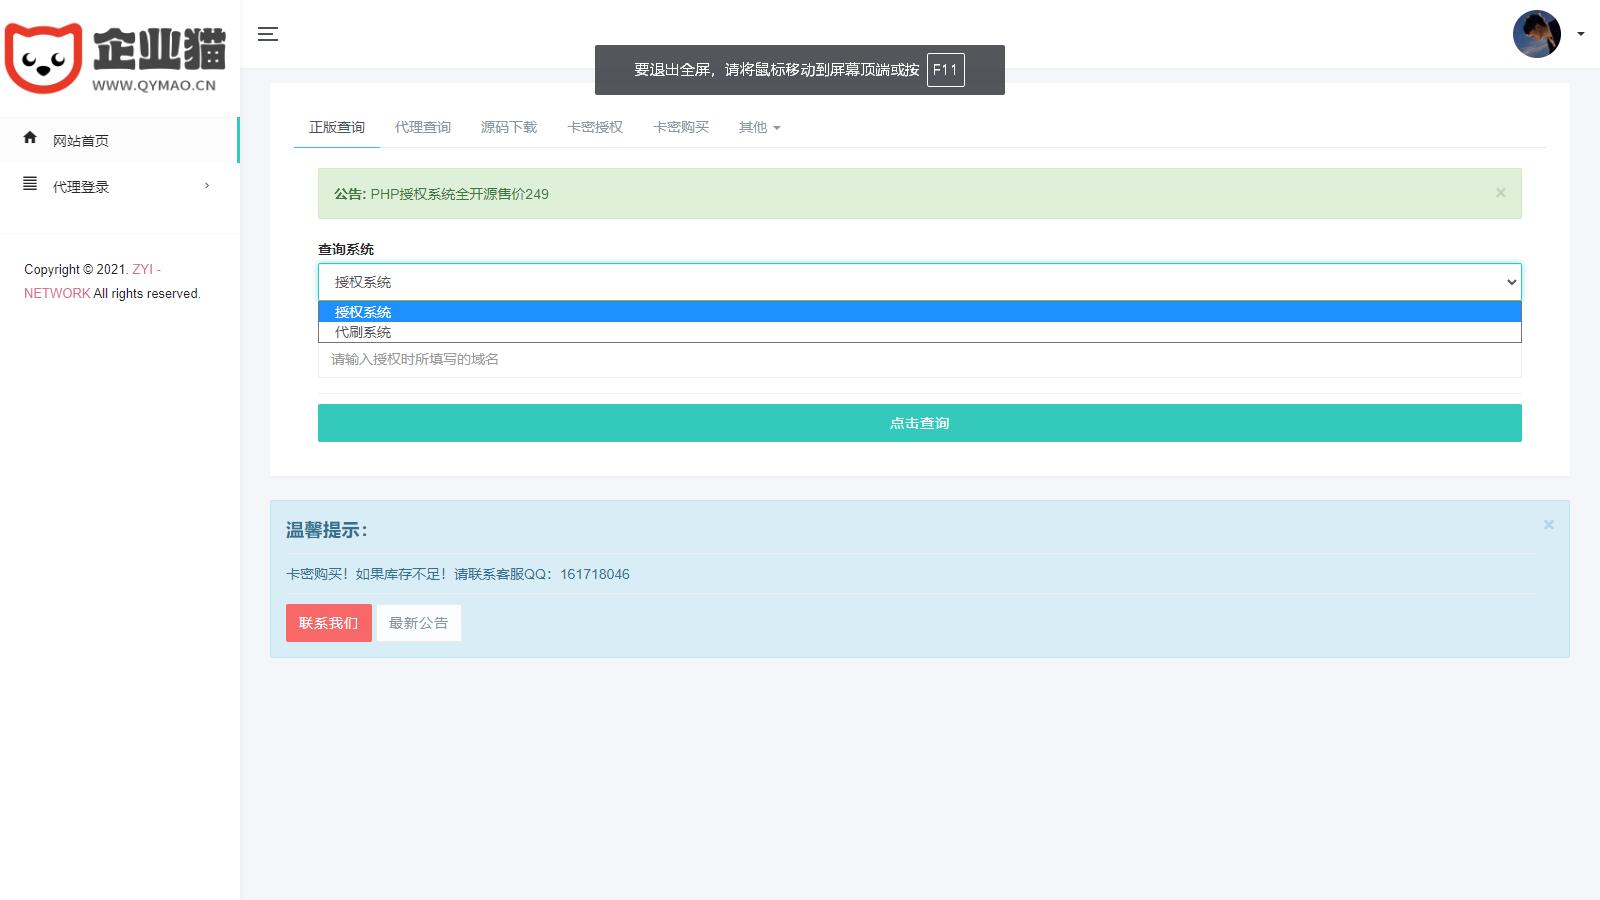This screenshot has width=1600, height=900.
Task: Click the red 联系我们 button
Action: [328, 623]
